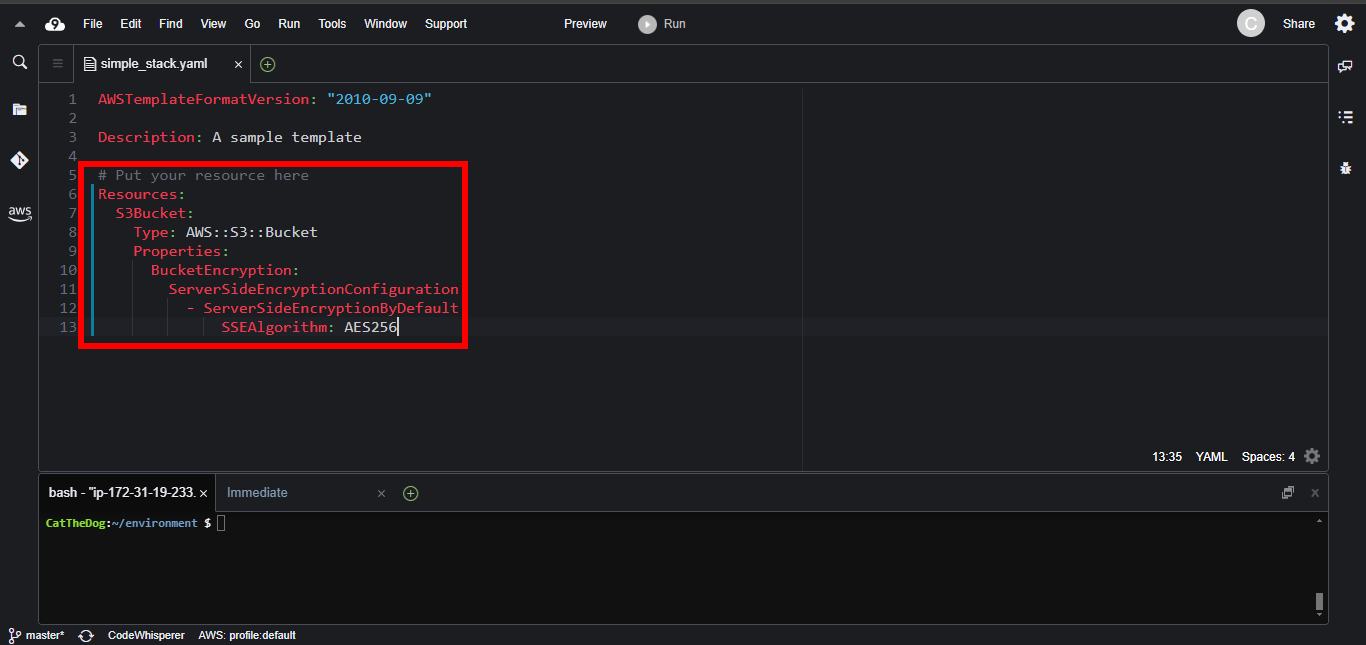Open the File menu
The height and width of the screenshot is (645, 1366).
[93, 24]
